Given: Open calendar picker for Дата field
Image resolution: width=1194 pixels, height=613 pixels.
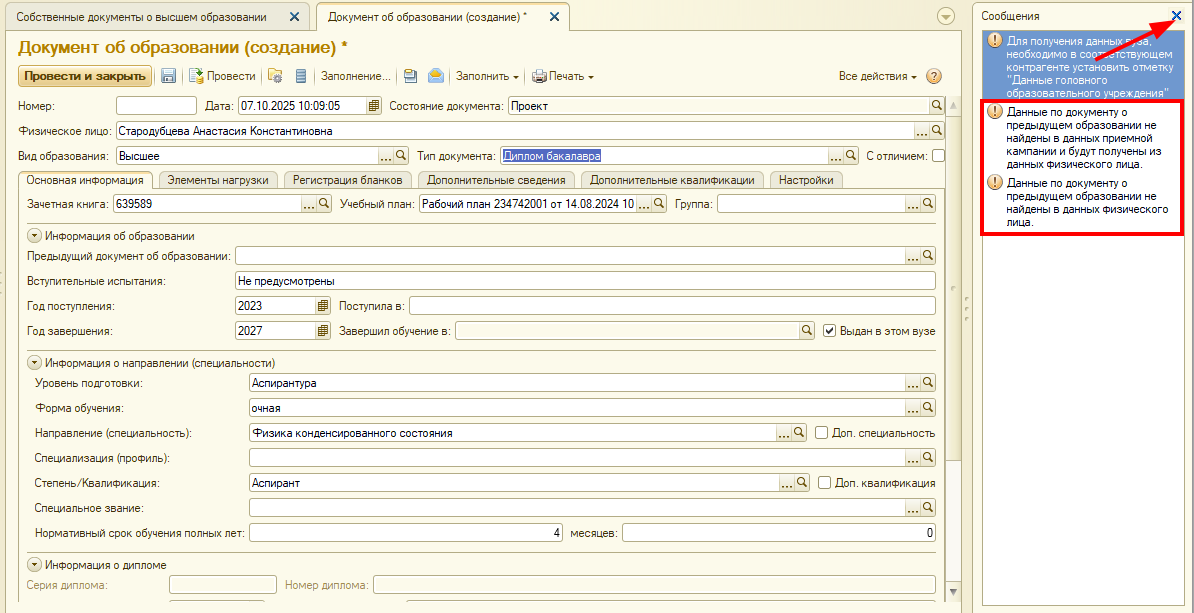Looking at the screenshot, I should (374, 106).
